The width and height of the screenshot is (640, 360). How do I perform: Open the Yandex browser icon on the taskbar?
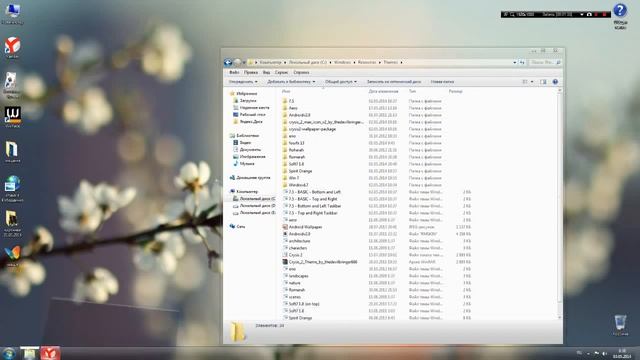(50, 353)
